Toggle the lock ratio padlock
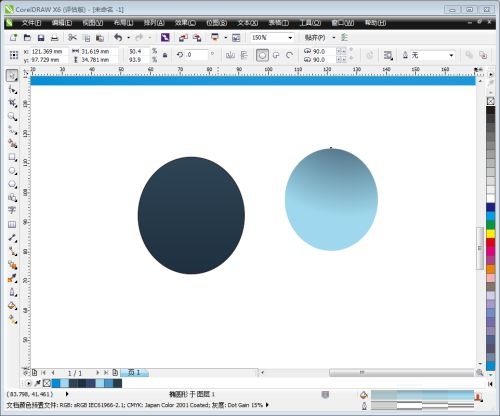Viewport: 500px width, 416px height. (x=165, y=55)
